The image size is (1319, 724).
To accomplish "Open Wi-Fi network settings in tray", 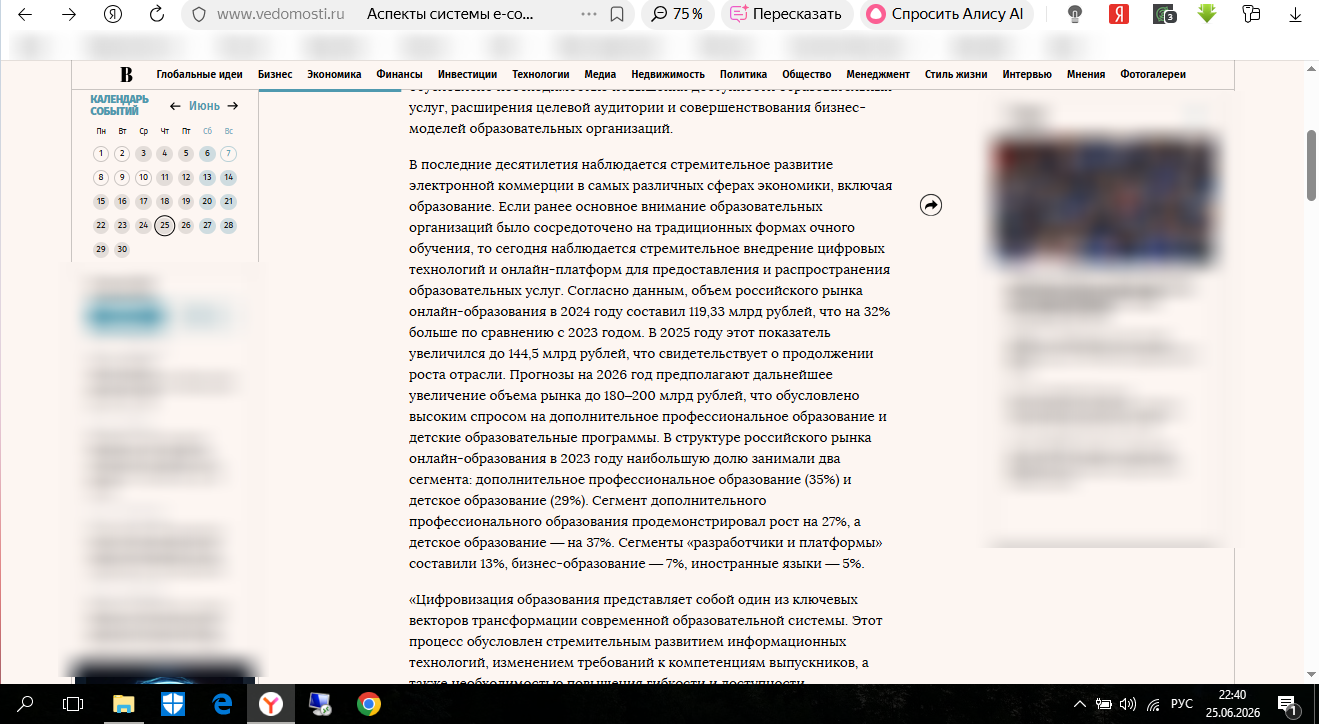I will tap(1153, 704).
